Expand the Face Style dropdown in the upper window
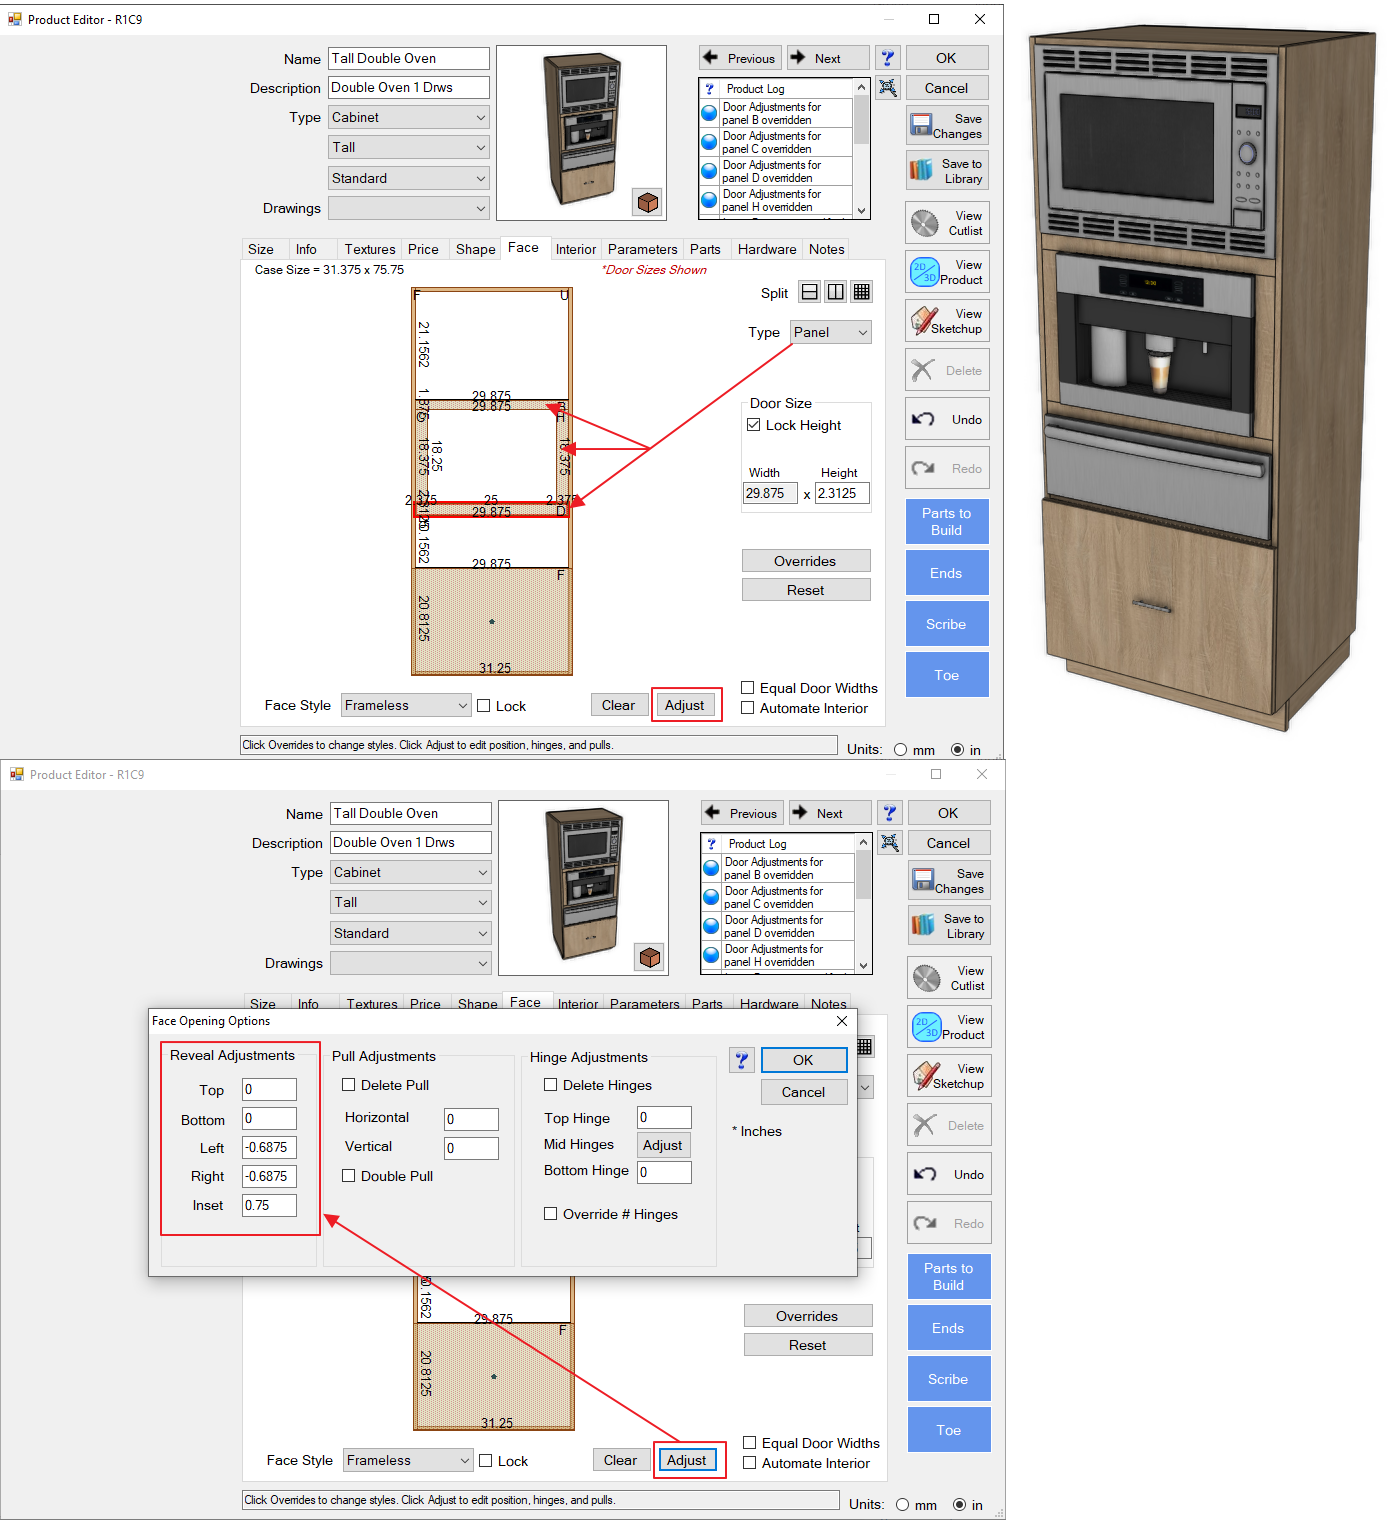1394x1523 pixels. pyautogui.click(x=406, y=706)
